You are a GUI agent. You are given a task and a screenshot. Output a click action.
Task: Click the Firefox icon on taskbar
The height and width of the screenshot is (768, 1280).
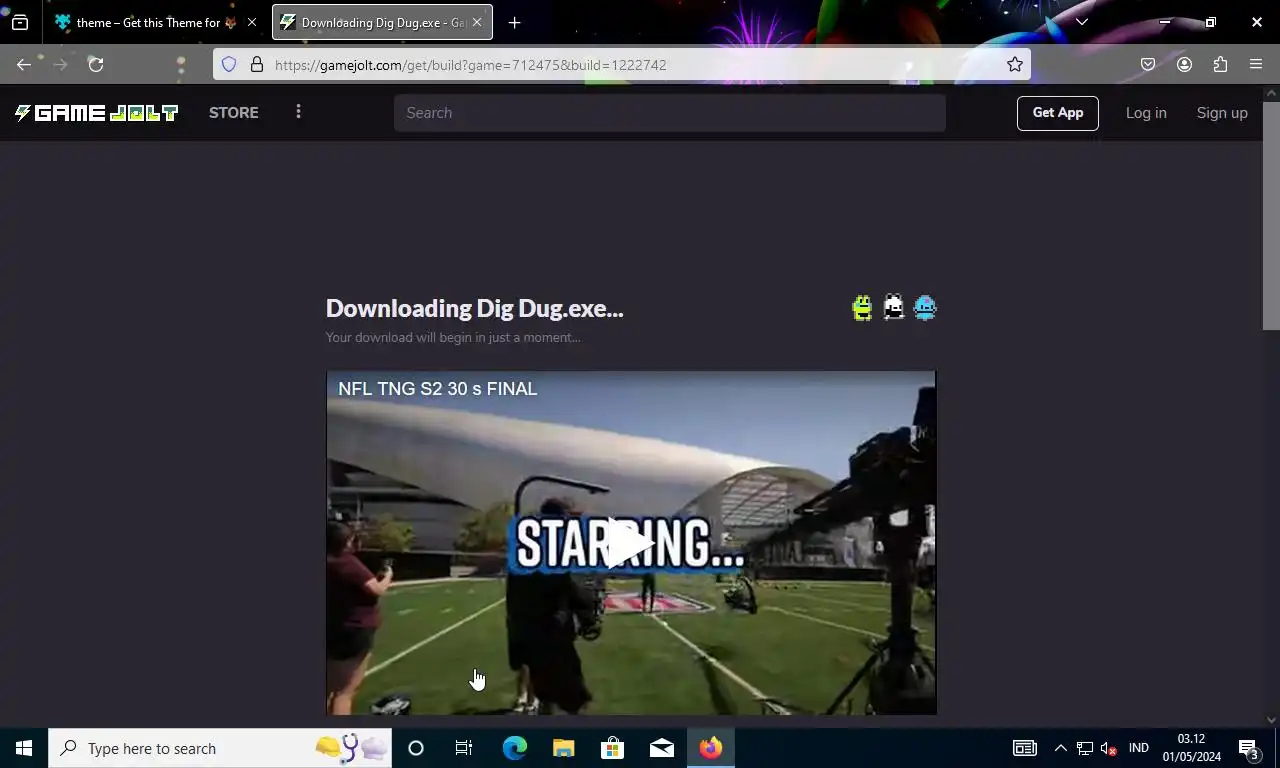pos(711,748)
